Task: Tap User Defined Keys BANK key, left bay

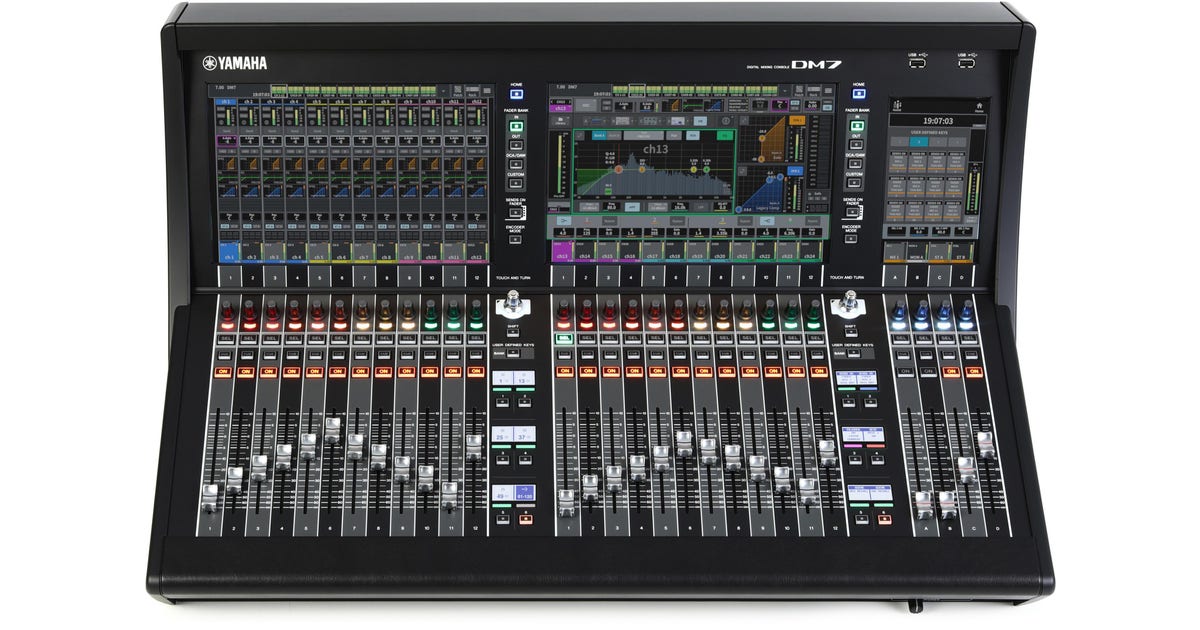Action: (x=513, y=353)
